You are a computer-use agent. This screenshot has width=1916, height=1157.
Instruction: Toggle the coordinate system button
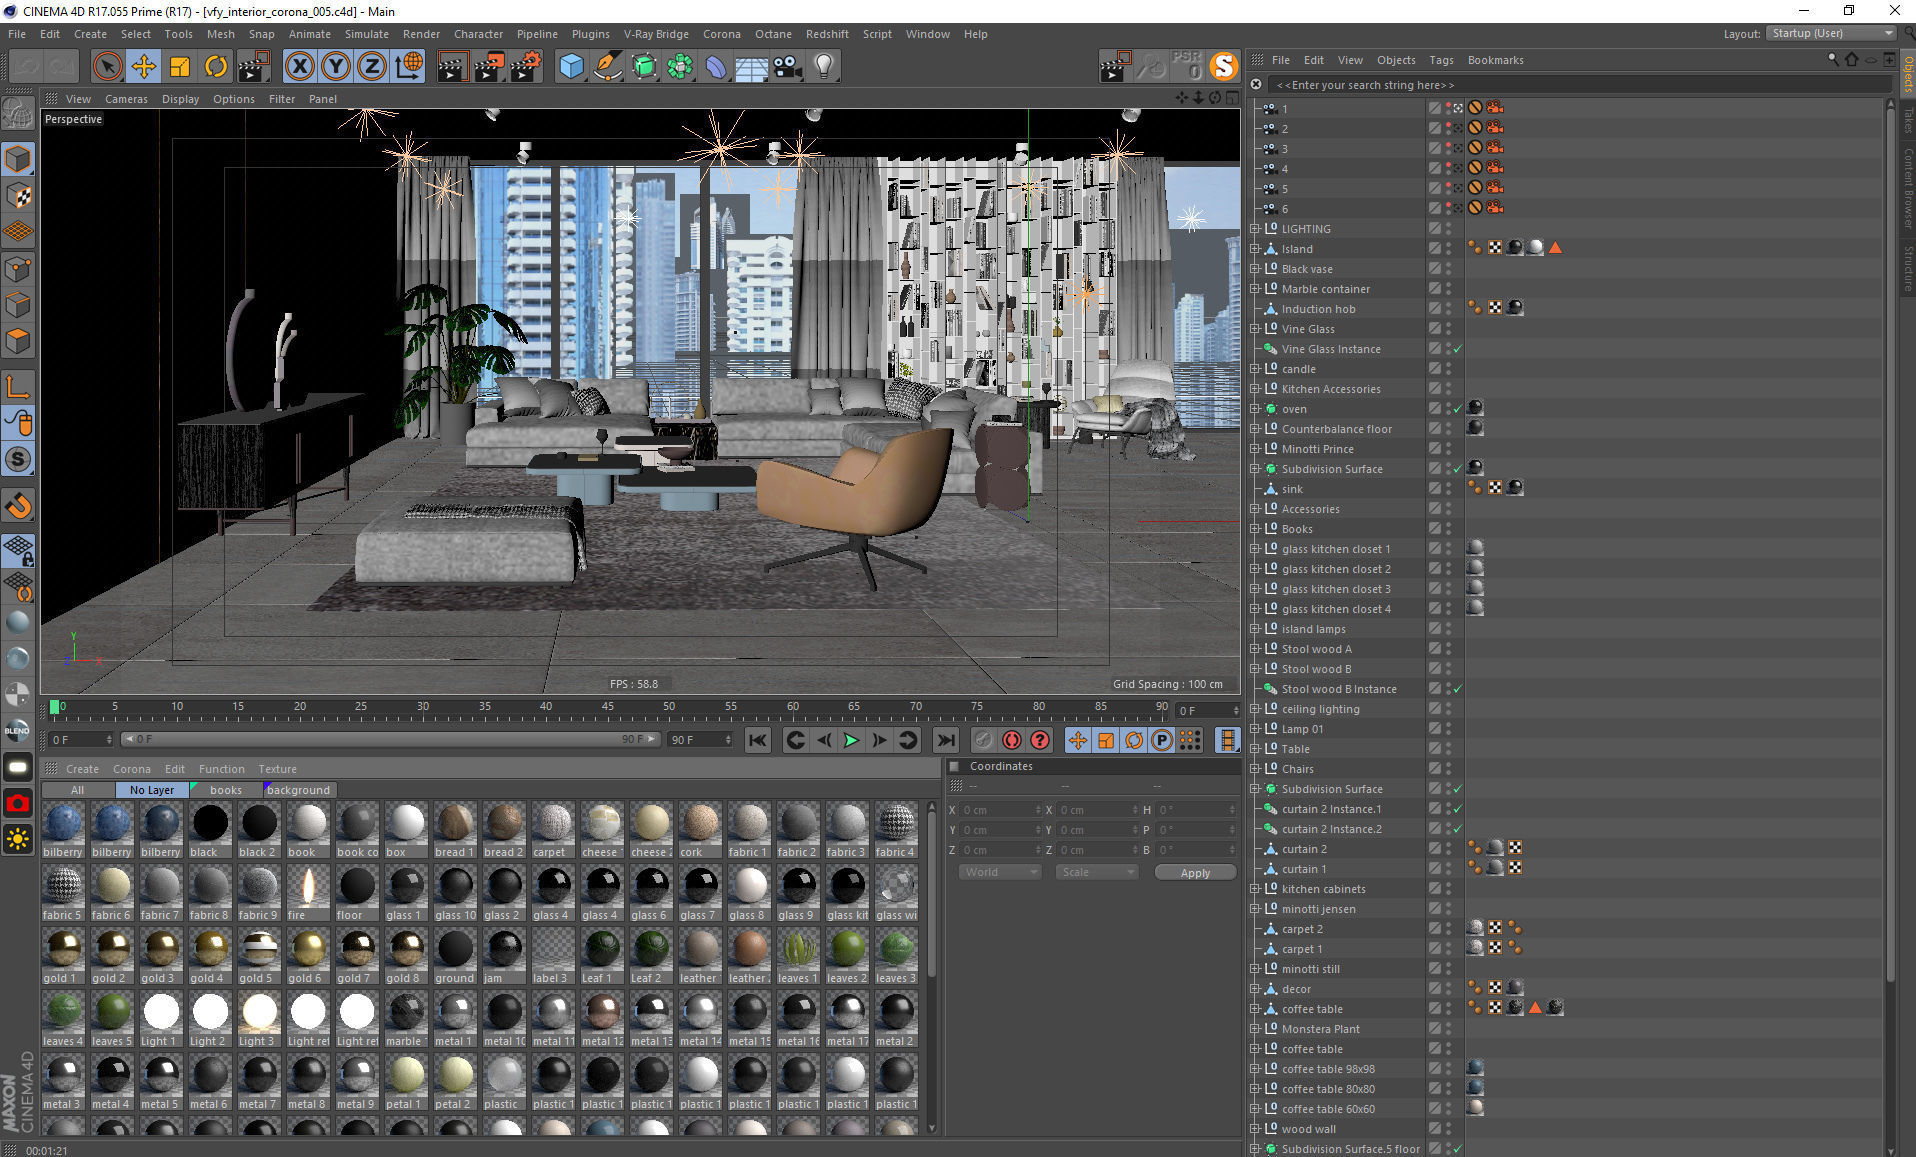click(408, 67)
